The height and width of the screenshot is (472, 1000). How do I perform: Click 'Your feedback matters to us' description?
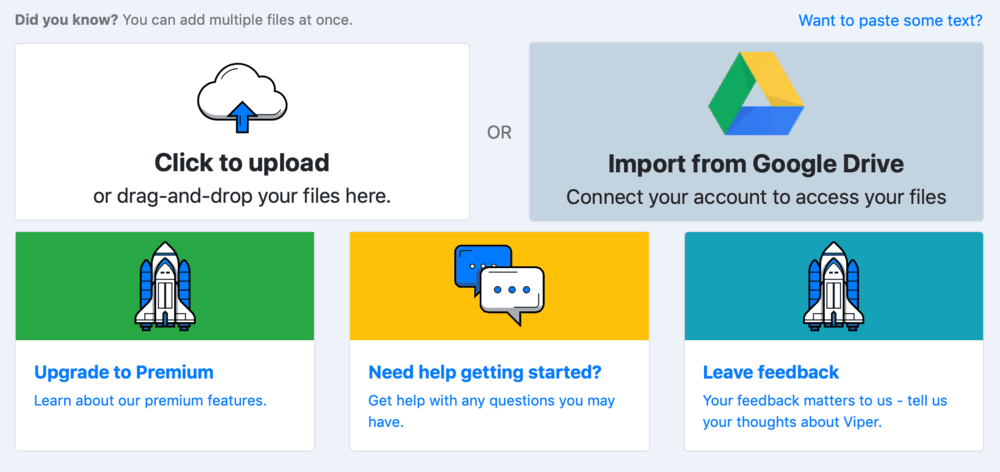pyautogui.click(x=825, y=411)
